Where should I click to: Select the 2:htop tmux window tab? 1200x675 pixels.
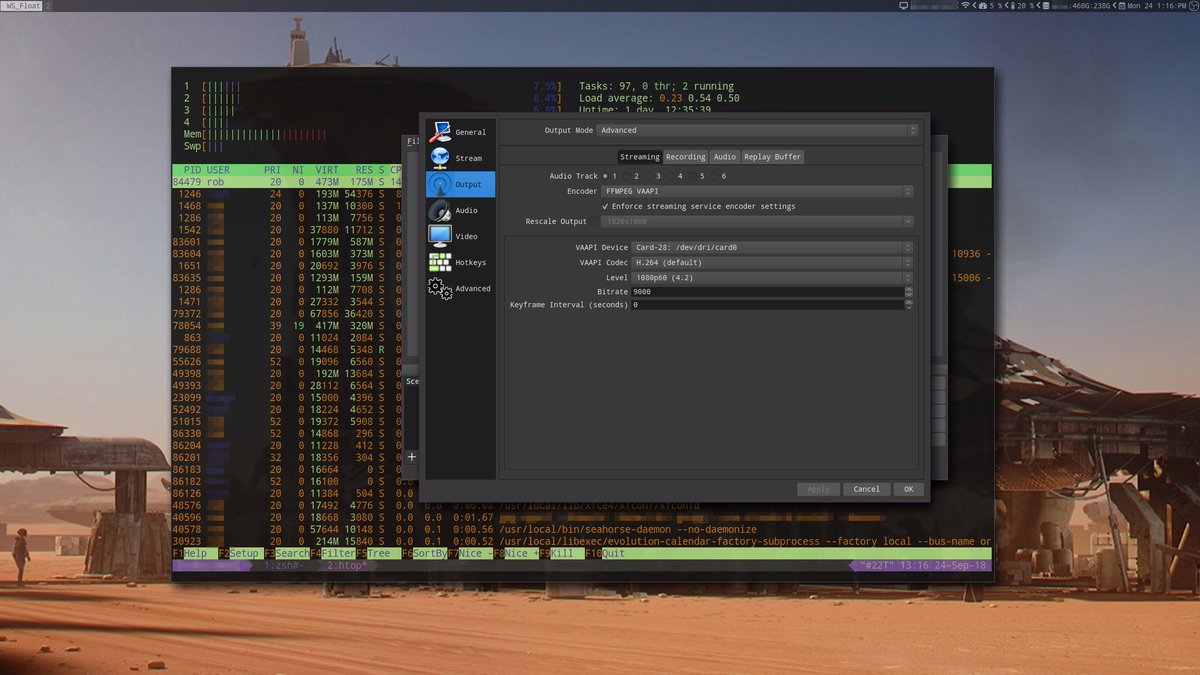(348, 566)
